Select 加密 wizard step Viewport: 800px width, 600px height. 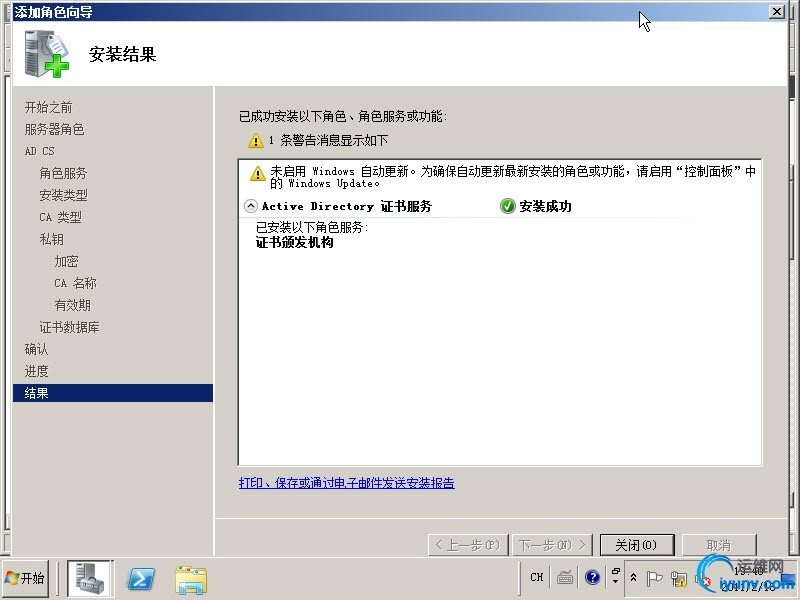pos(66,261)
